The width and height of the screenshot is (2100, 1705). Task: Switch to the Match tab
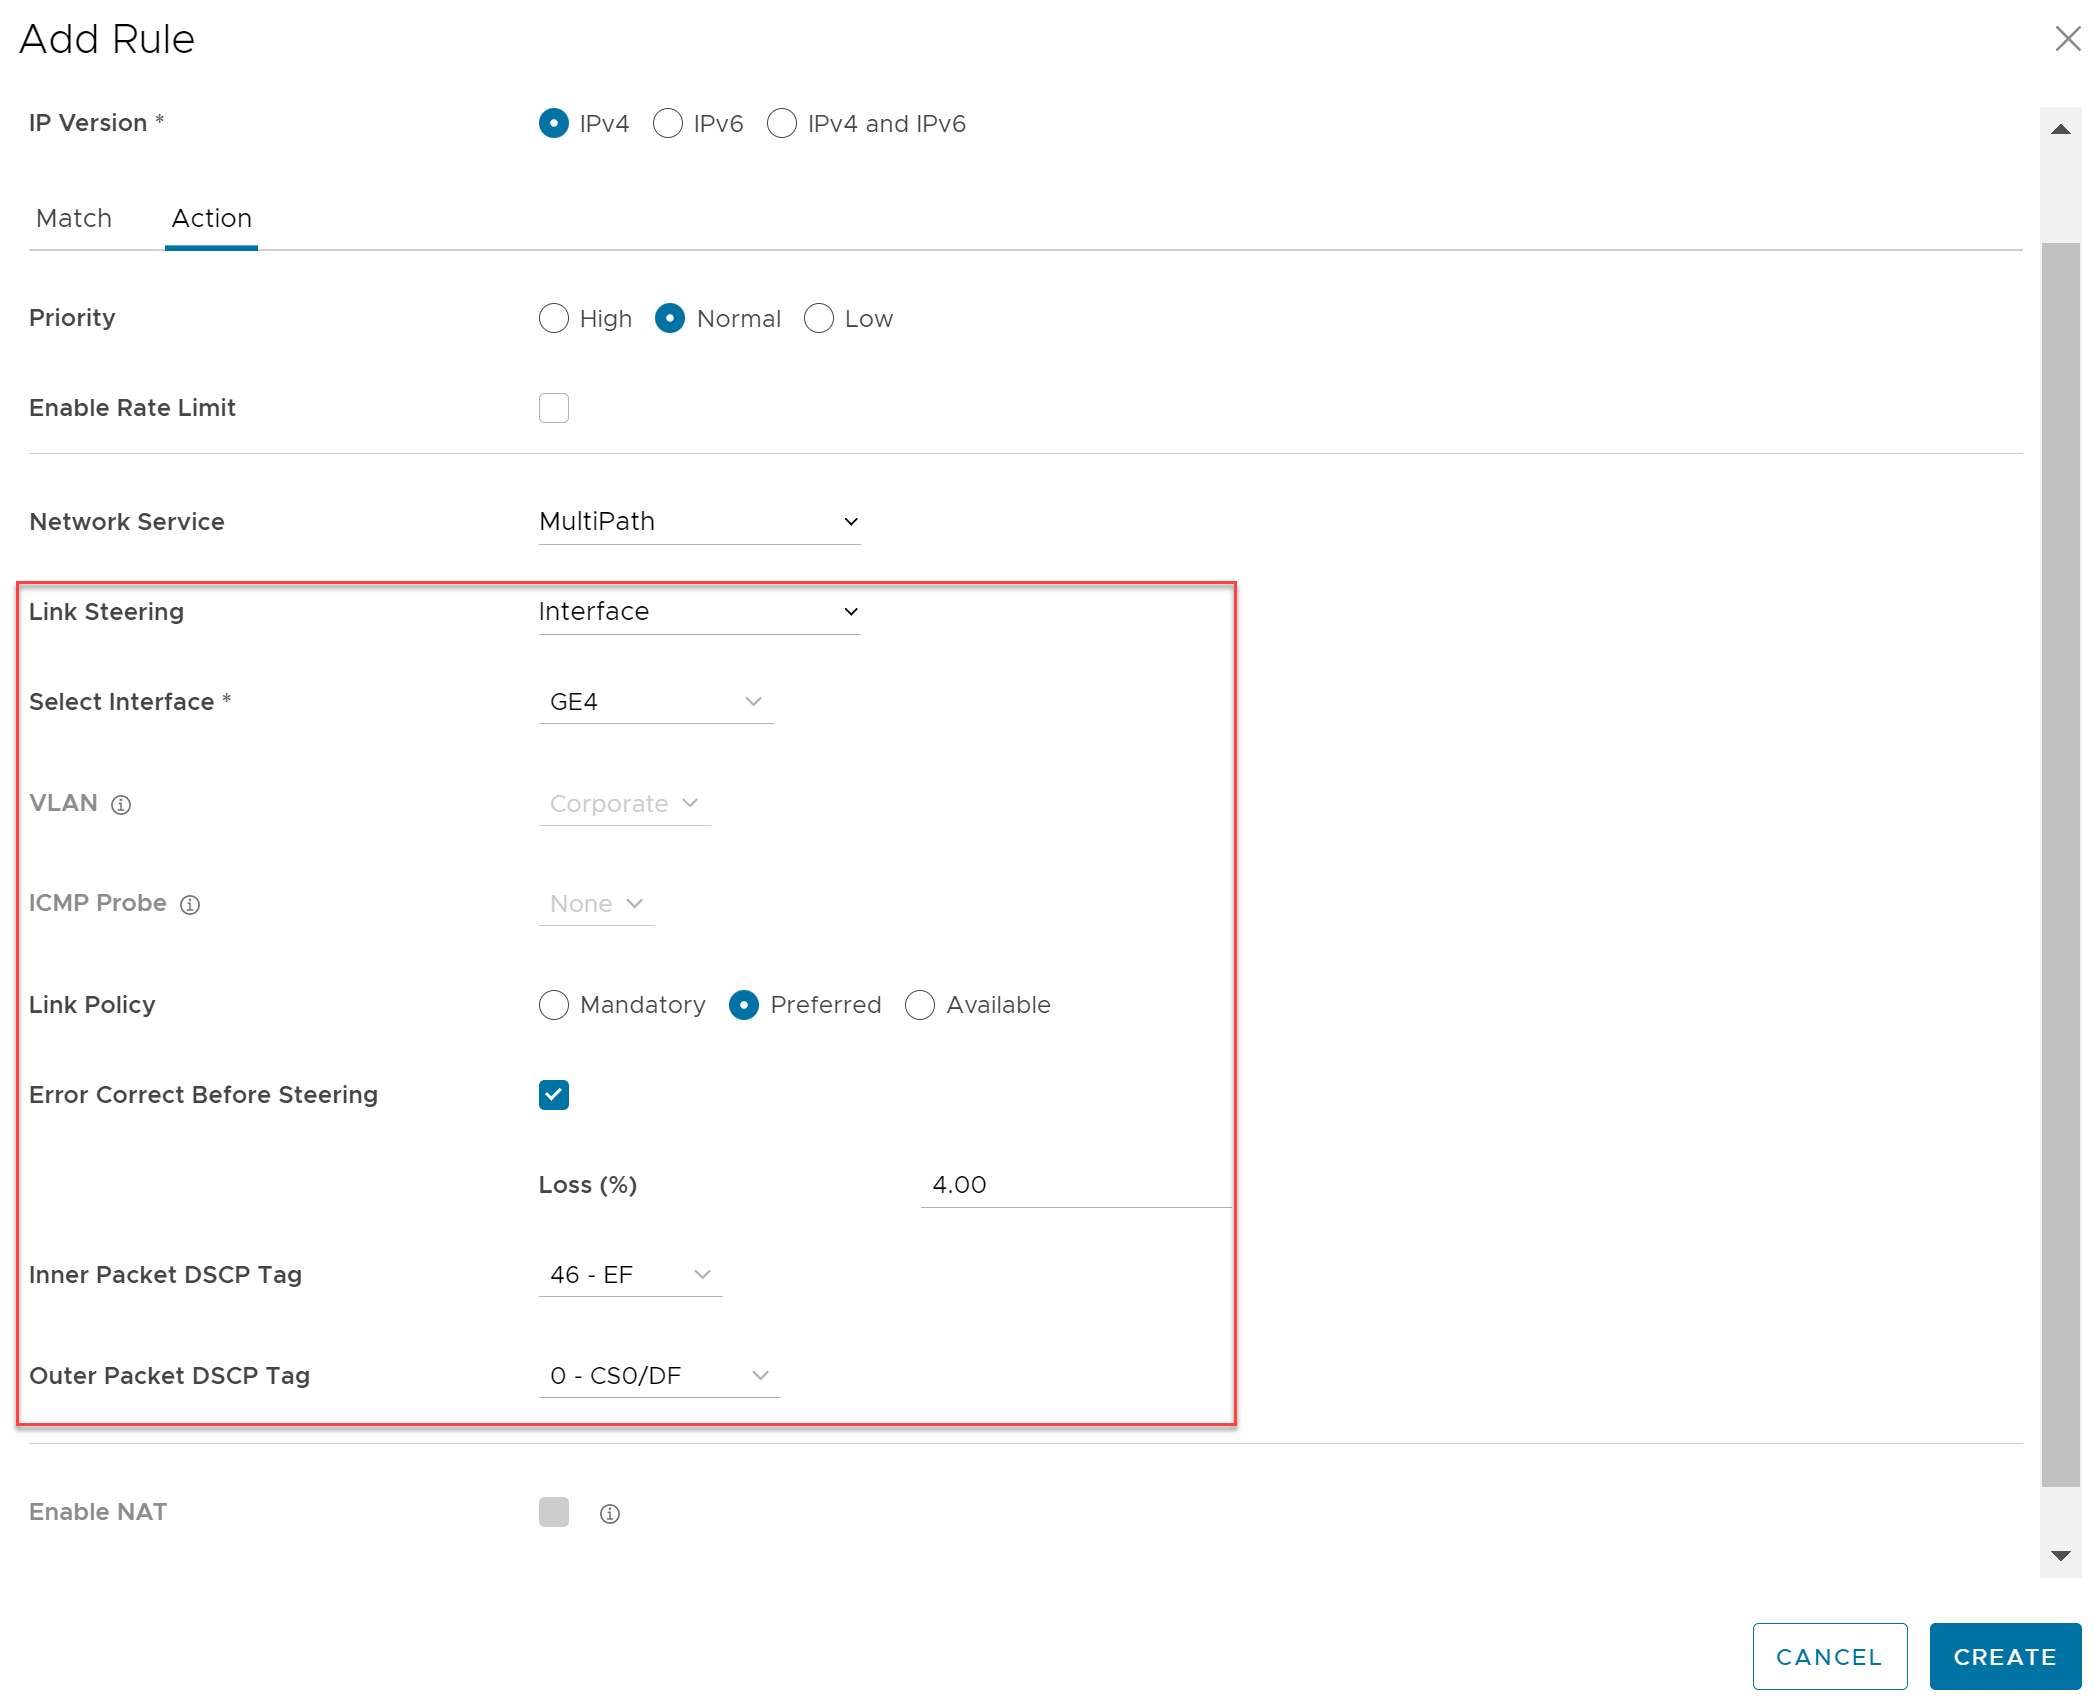click(x=71, y=217)
